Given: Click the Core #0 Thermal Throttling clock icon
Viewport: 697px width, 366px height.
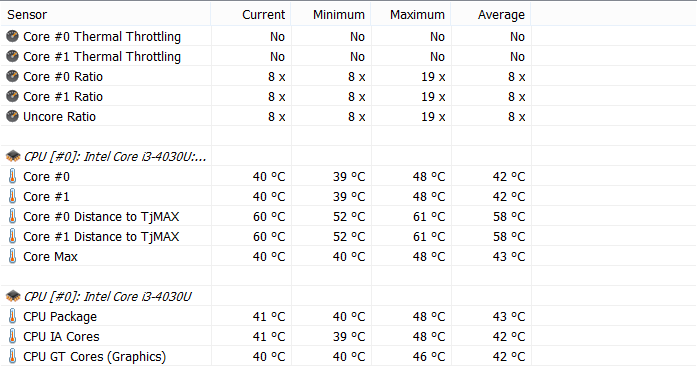Looking at the screenshot, I should tap(12, 36).
